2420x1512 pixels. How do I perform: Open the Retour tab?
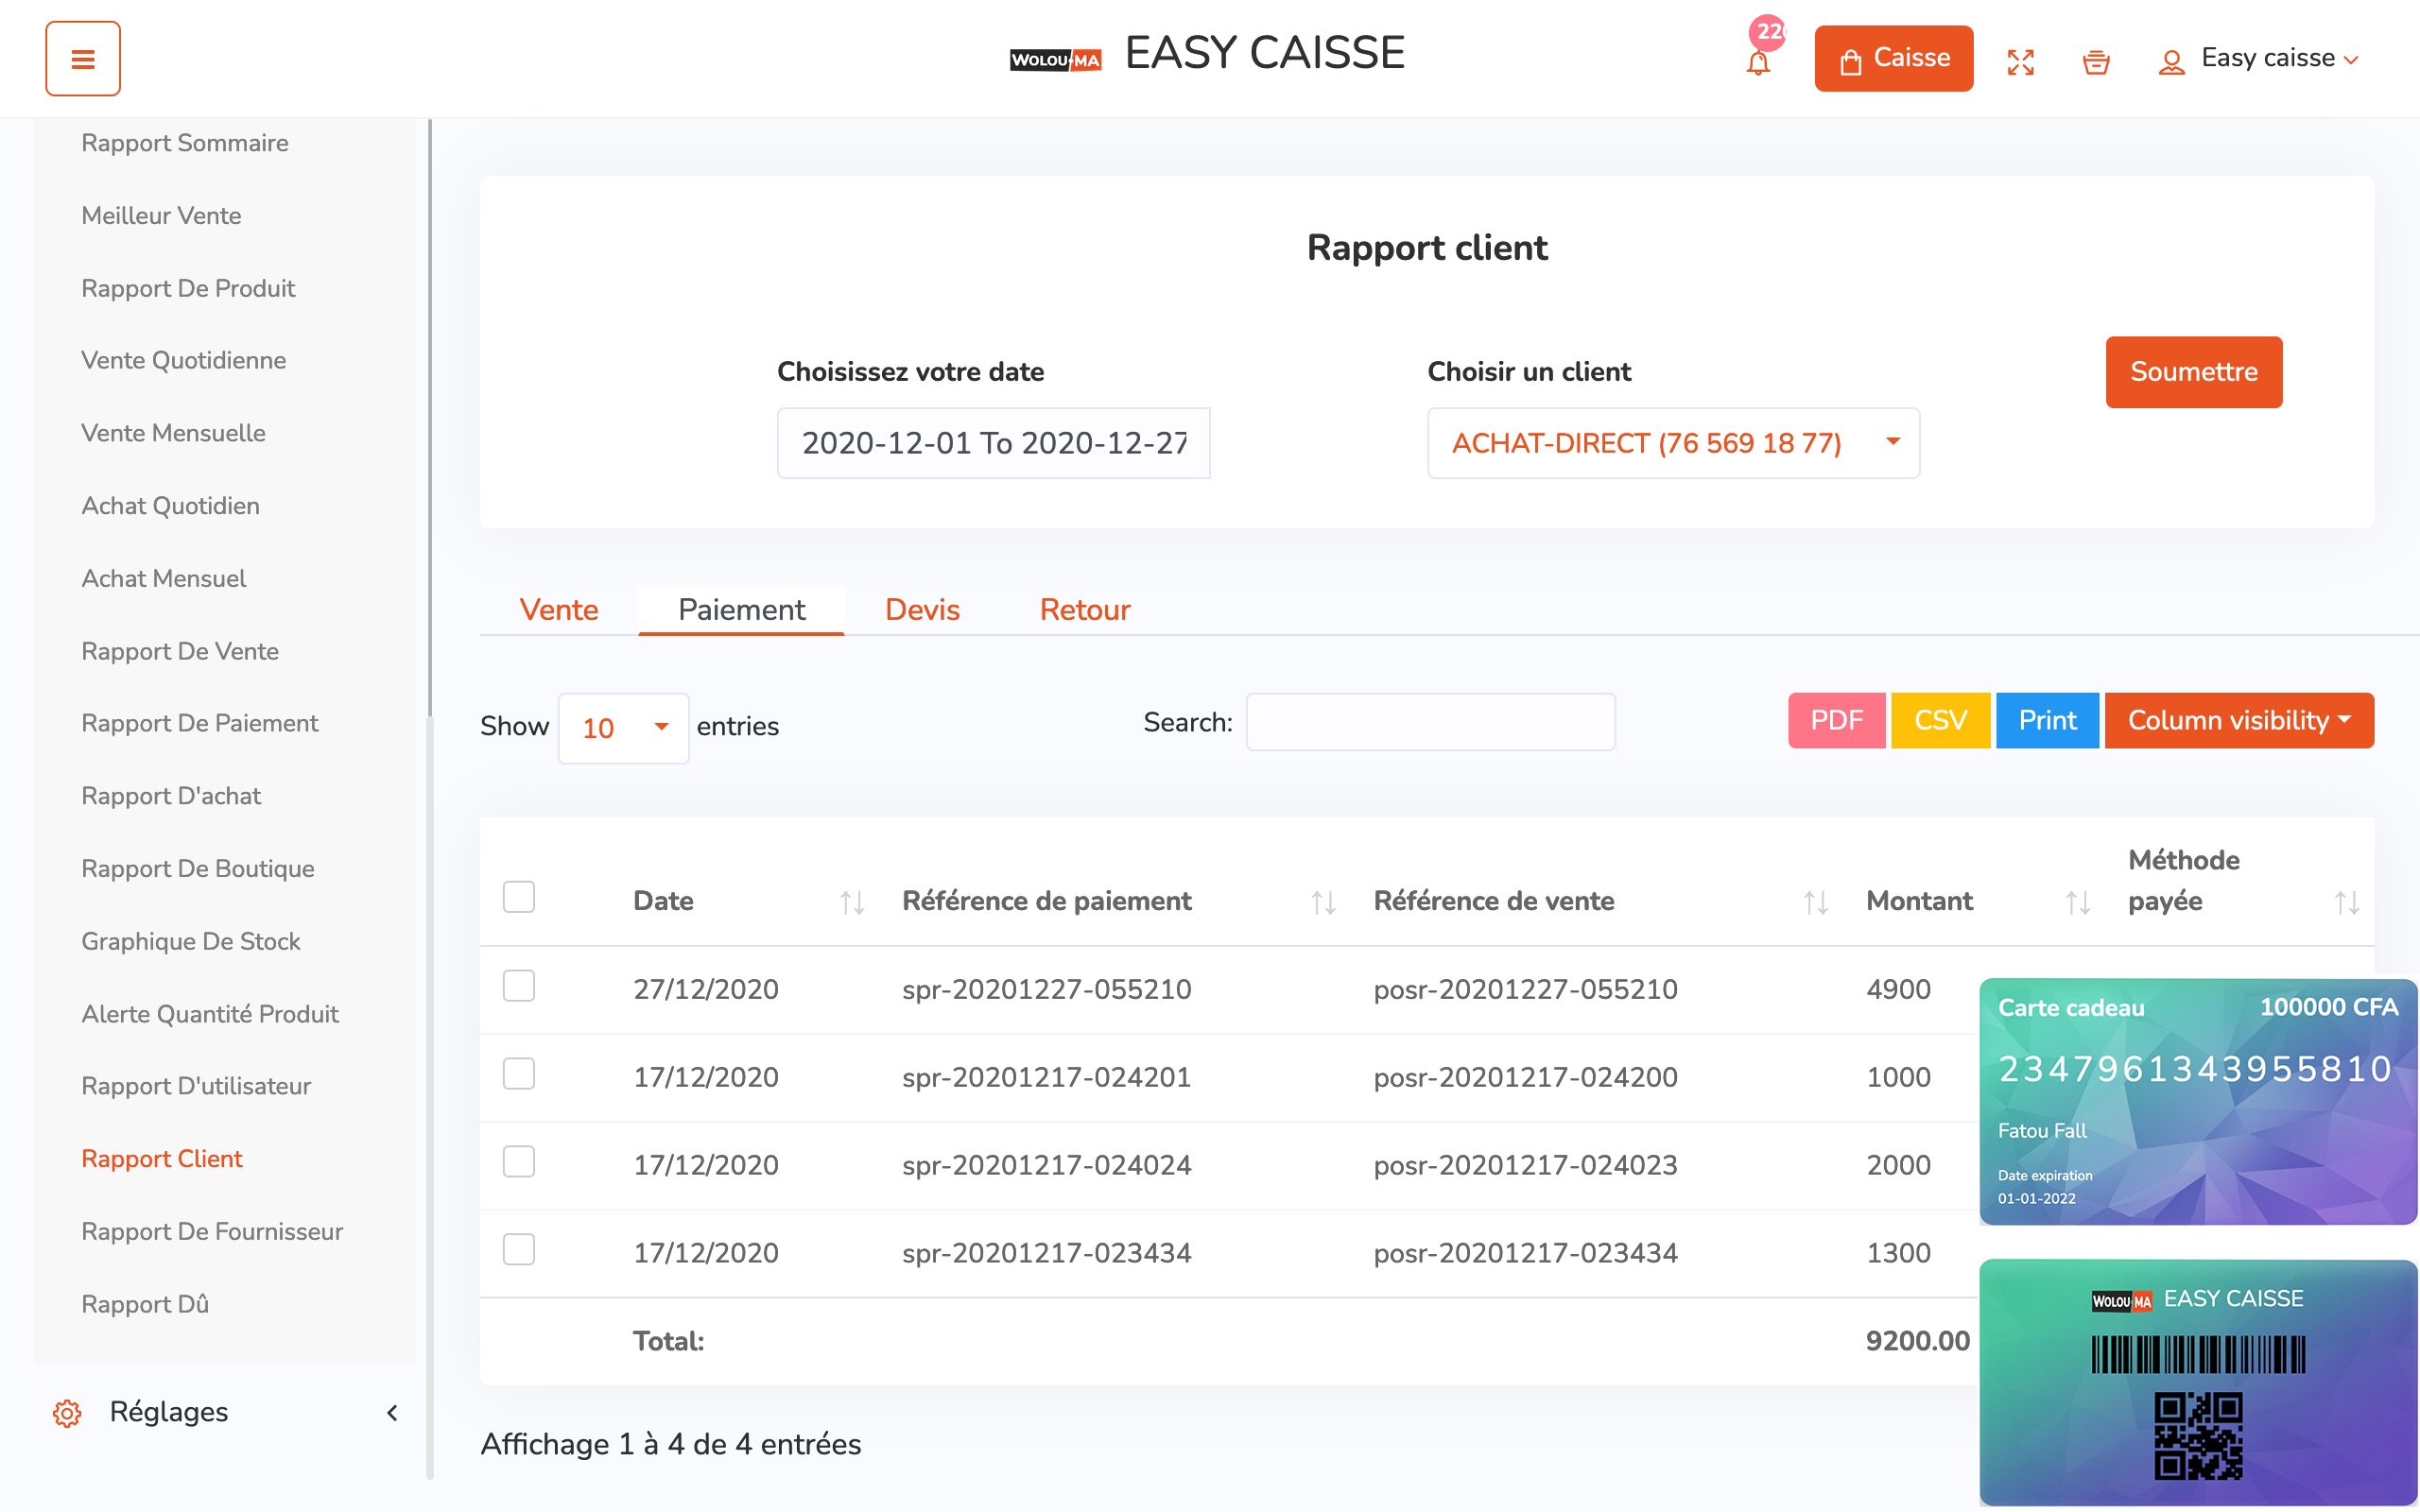pyautogui.click(x=1084, y=610)
